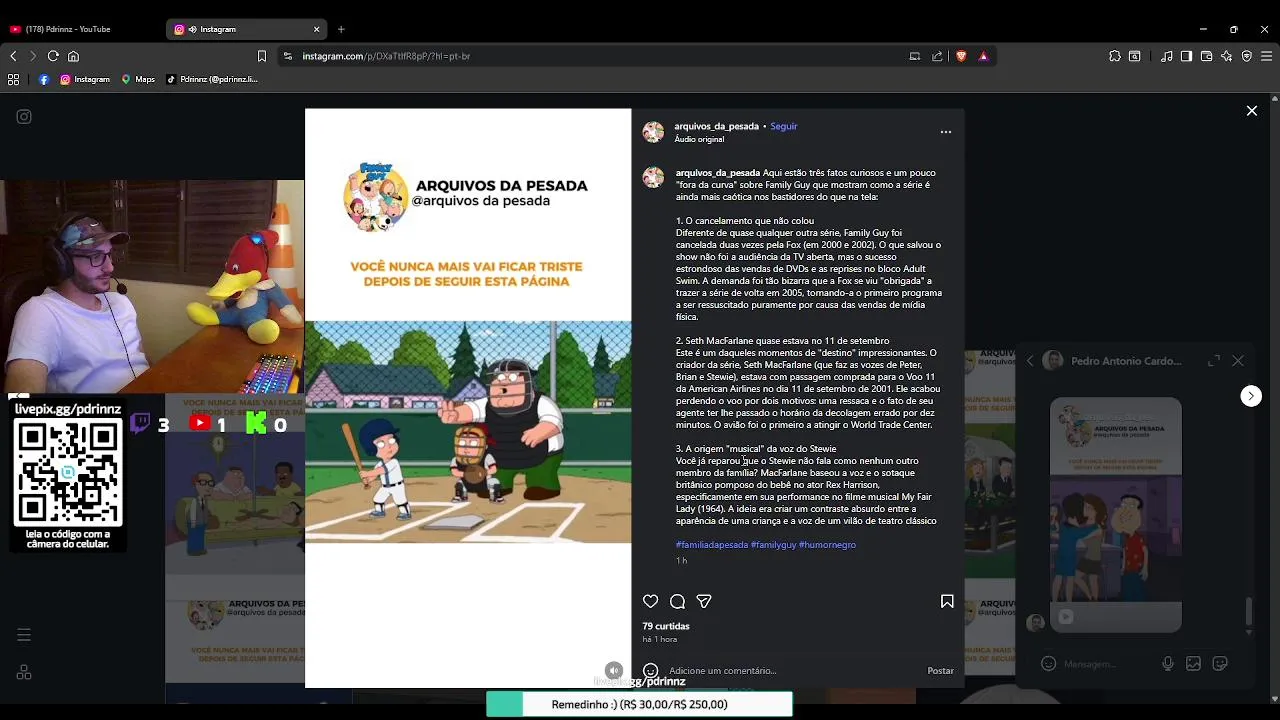Close the Pedro Antonio chat panel
This screenshot has width=1280, height=720.
tap(1238, 361)
